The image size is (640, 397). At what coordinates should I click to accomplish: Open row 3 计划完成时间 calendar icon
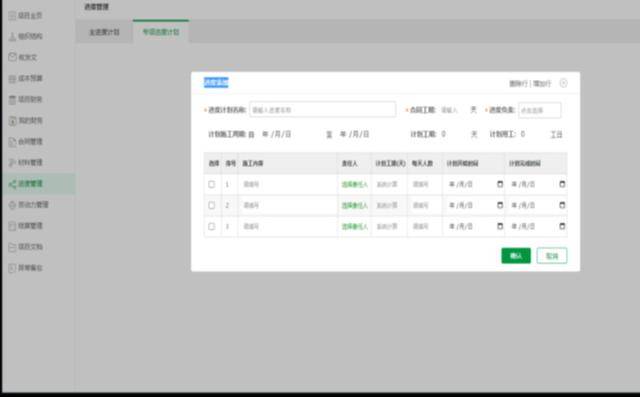click(x=562, y=226)
